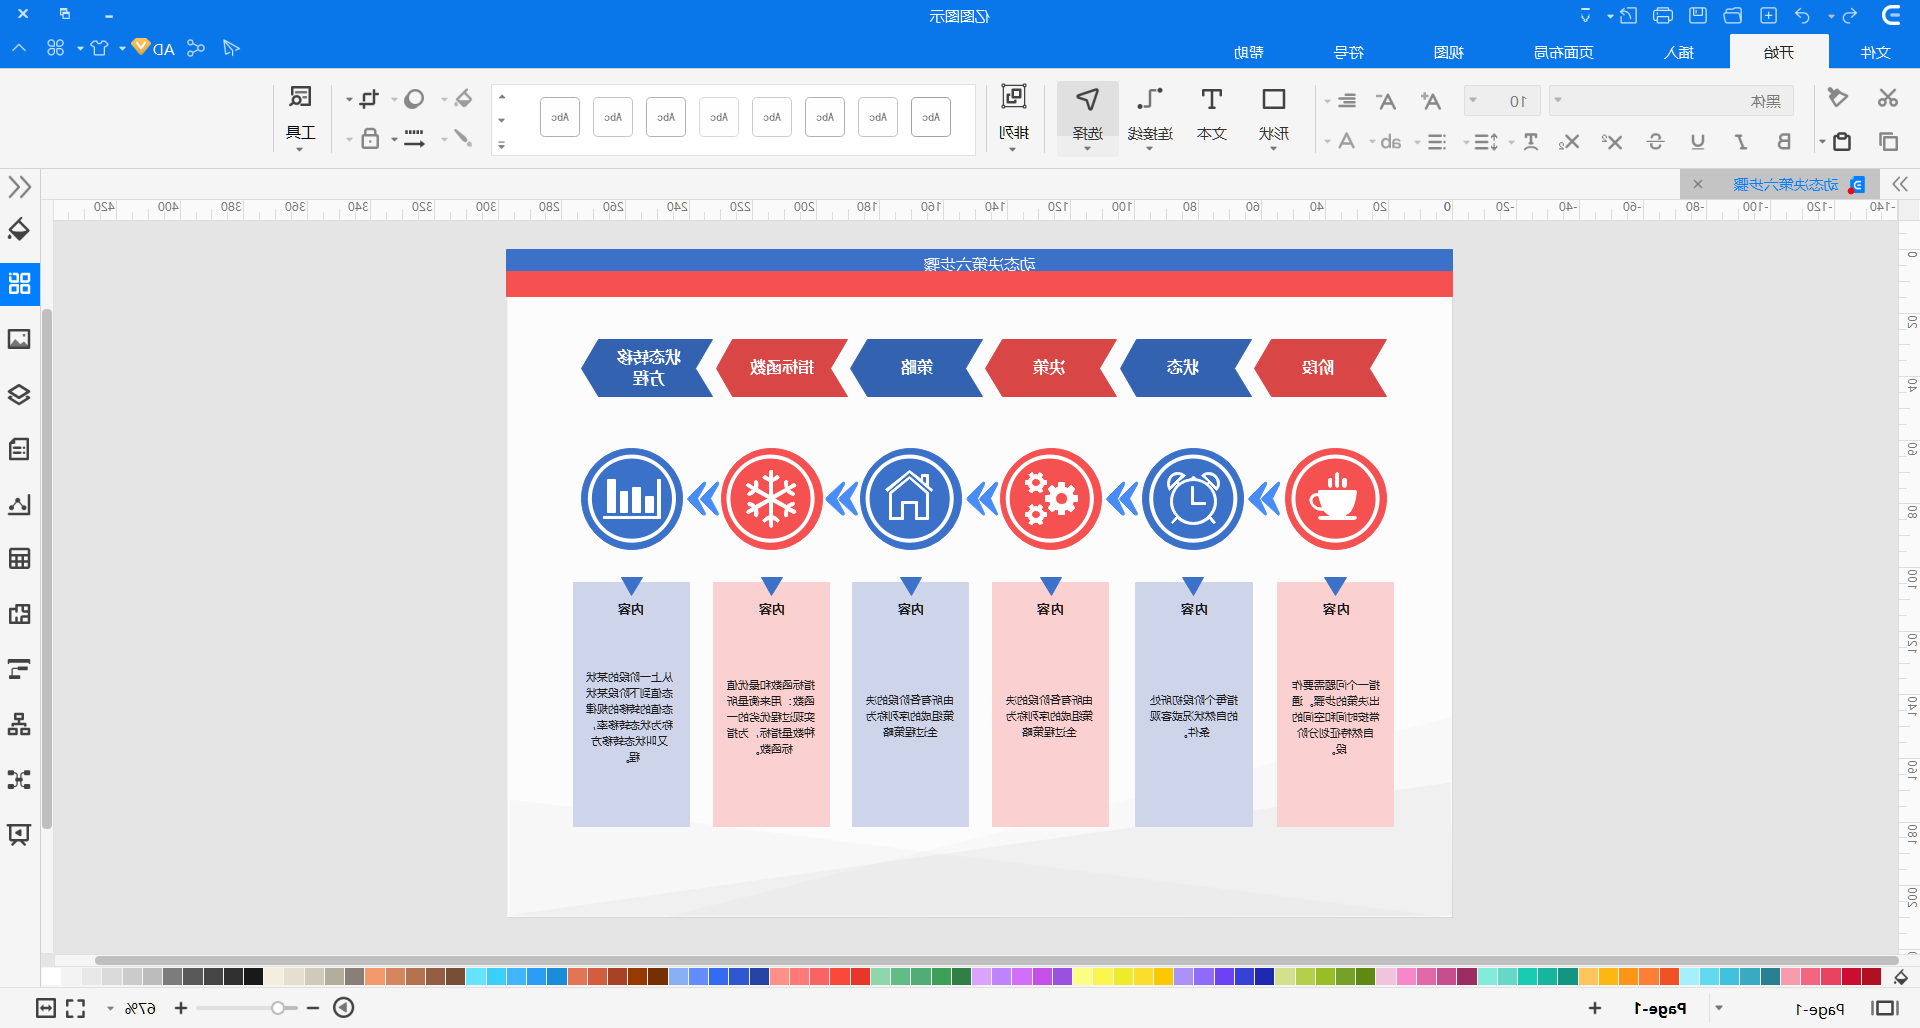The height and width of the screenshot is (1028, 1920).
Task: Switch to the 视图 View tab
Action: 1448,52
